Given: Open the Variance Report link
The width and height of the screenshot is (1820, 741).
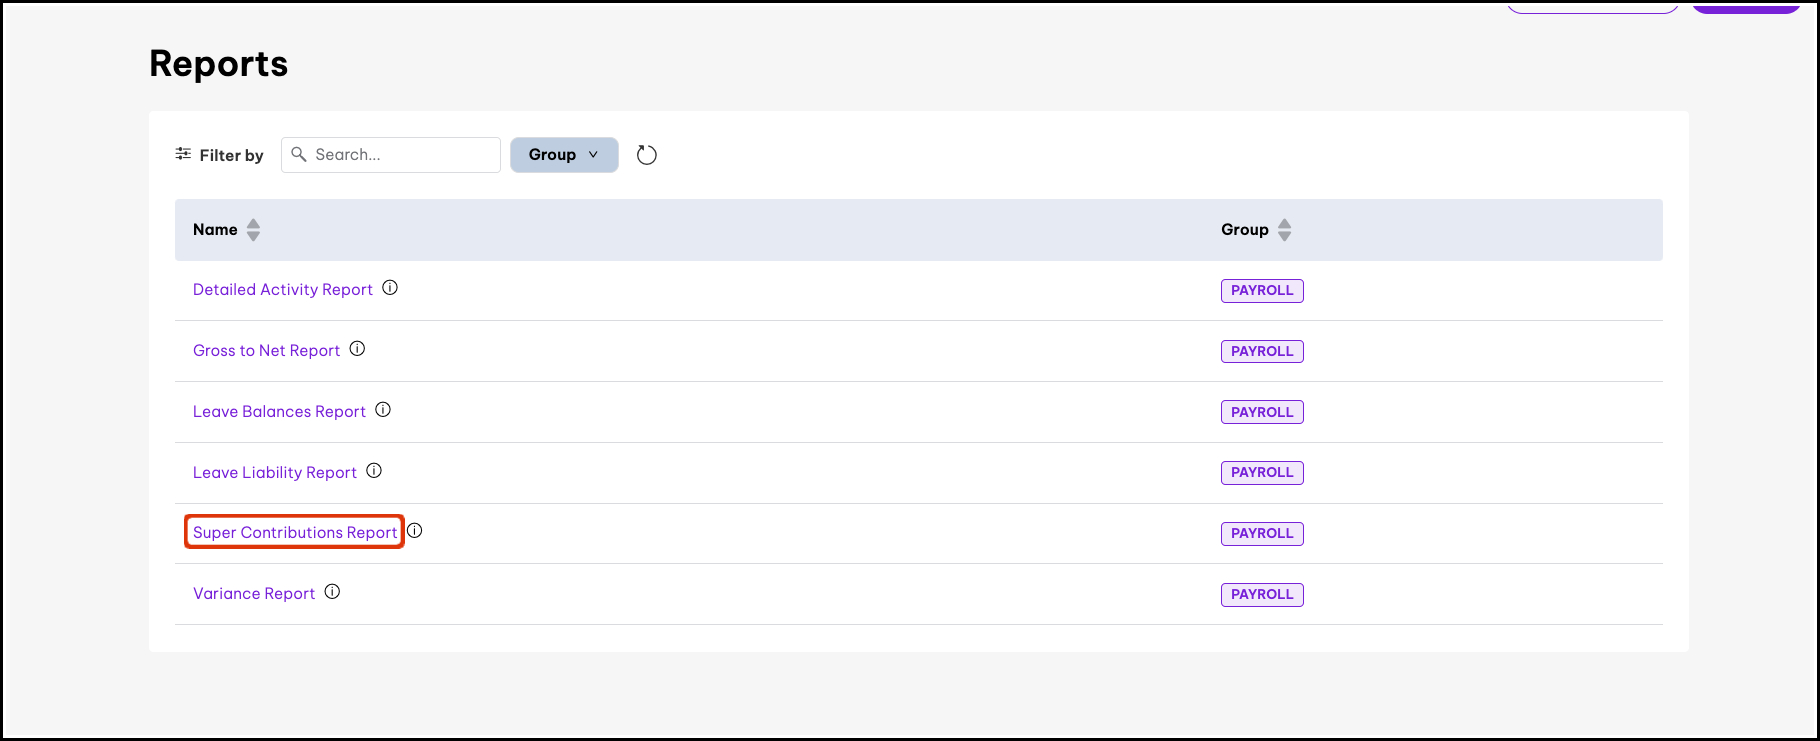Looking at the screenshot, I should point(254,594).
